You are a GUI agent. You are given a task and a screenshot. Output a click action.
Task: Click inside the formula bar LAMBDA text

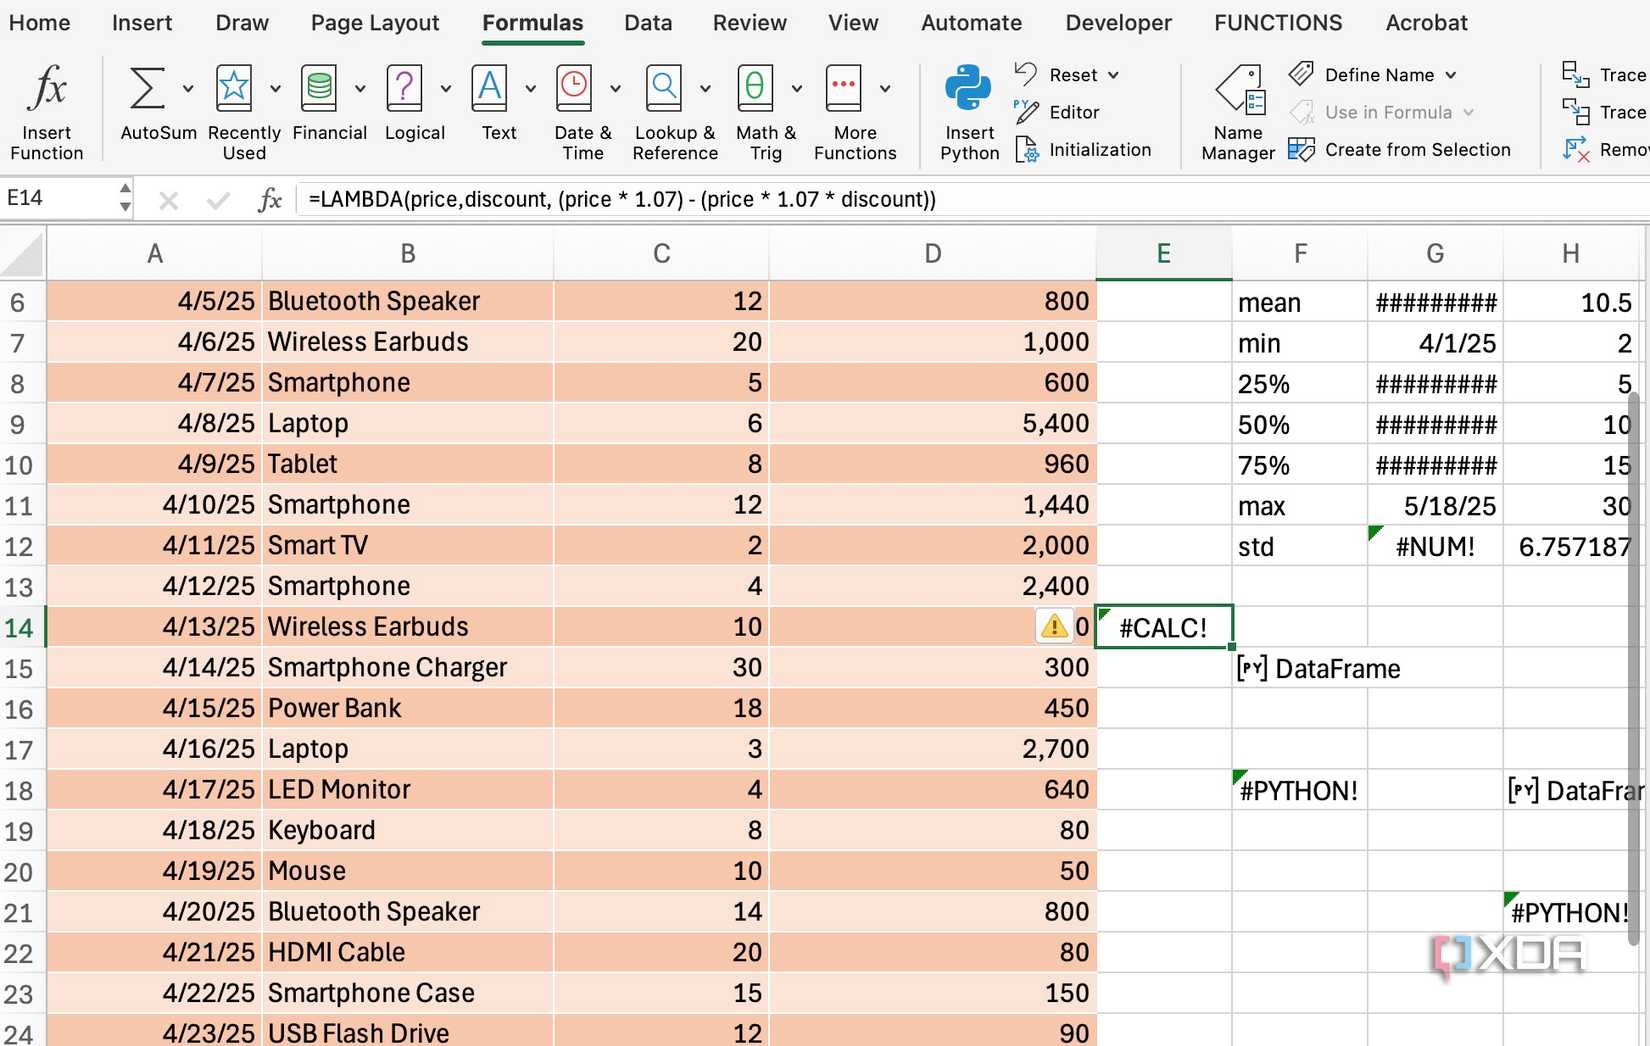(x=620, y=200)
